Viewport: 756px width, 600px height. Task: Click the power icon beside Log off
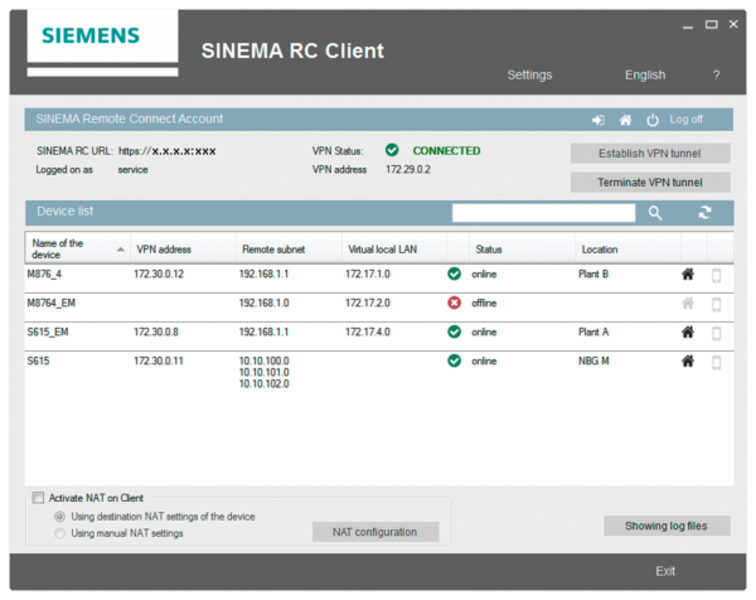tap(652, 120)
